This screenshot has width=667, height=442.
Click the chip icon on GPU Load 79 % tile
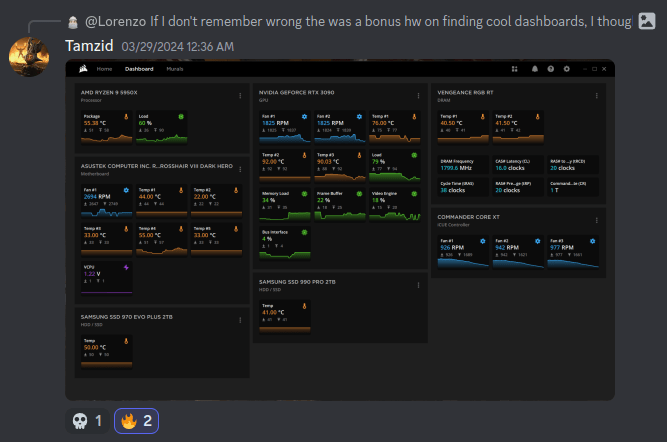[x=414, y=155]
